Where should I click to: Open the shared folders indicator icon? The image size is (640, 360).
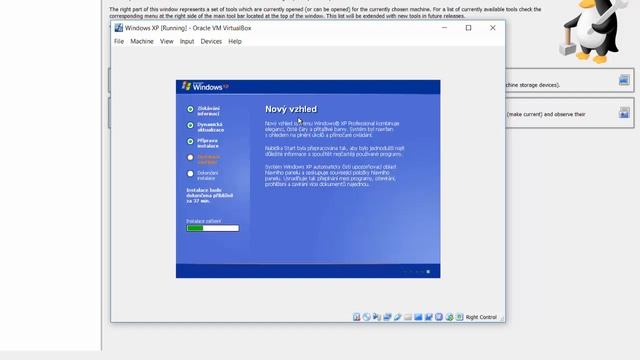click(x=408, y=317)
